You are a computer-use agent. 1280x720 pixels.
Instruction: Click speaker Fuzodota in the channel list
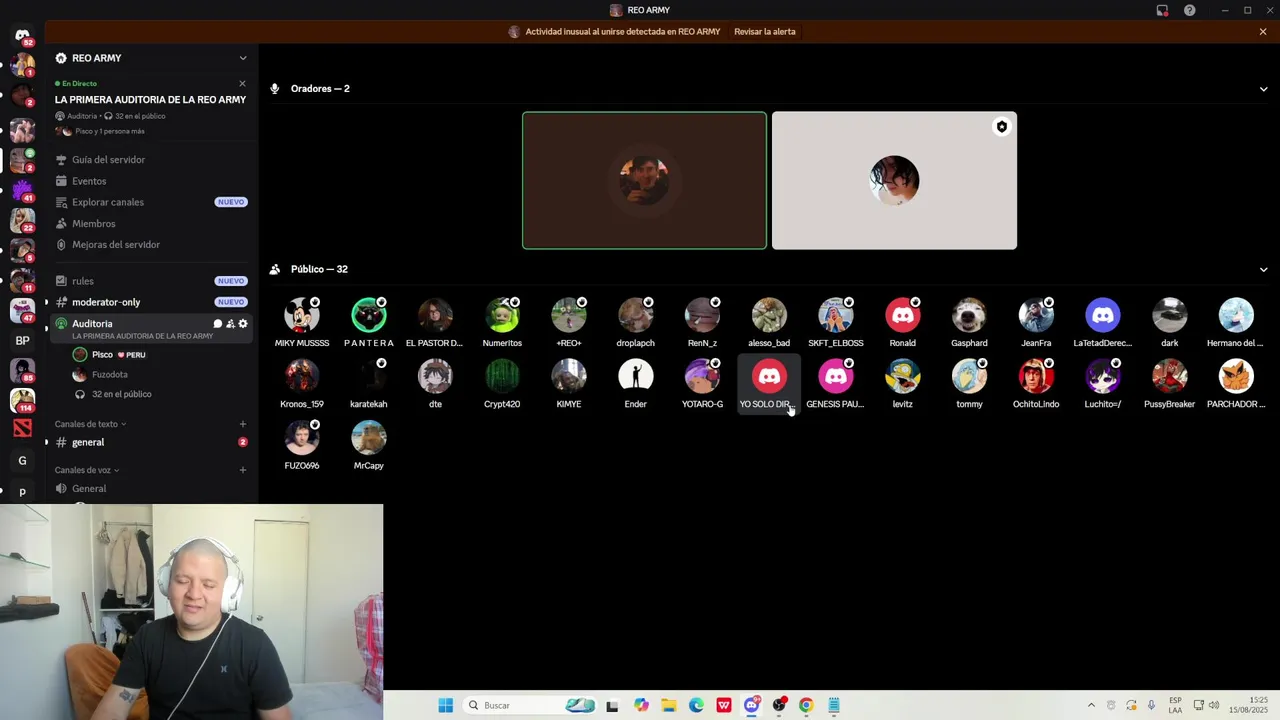[100, 375]
